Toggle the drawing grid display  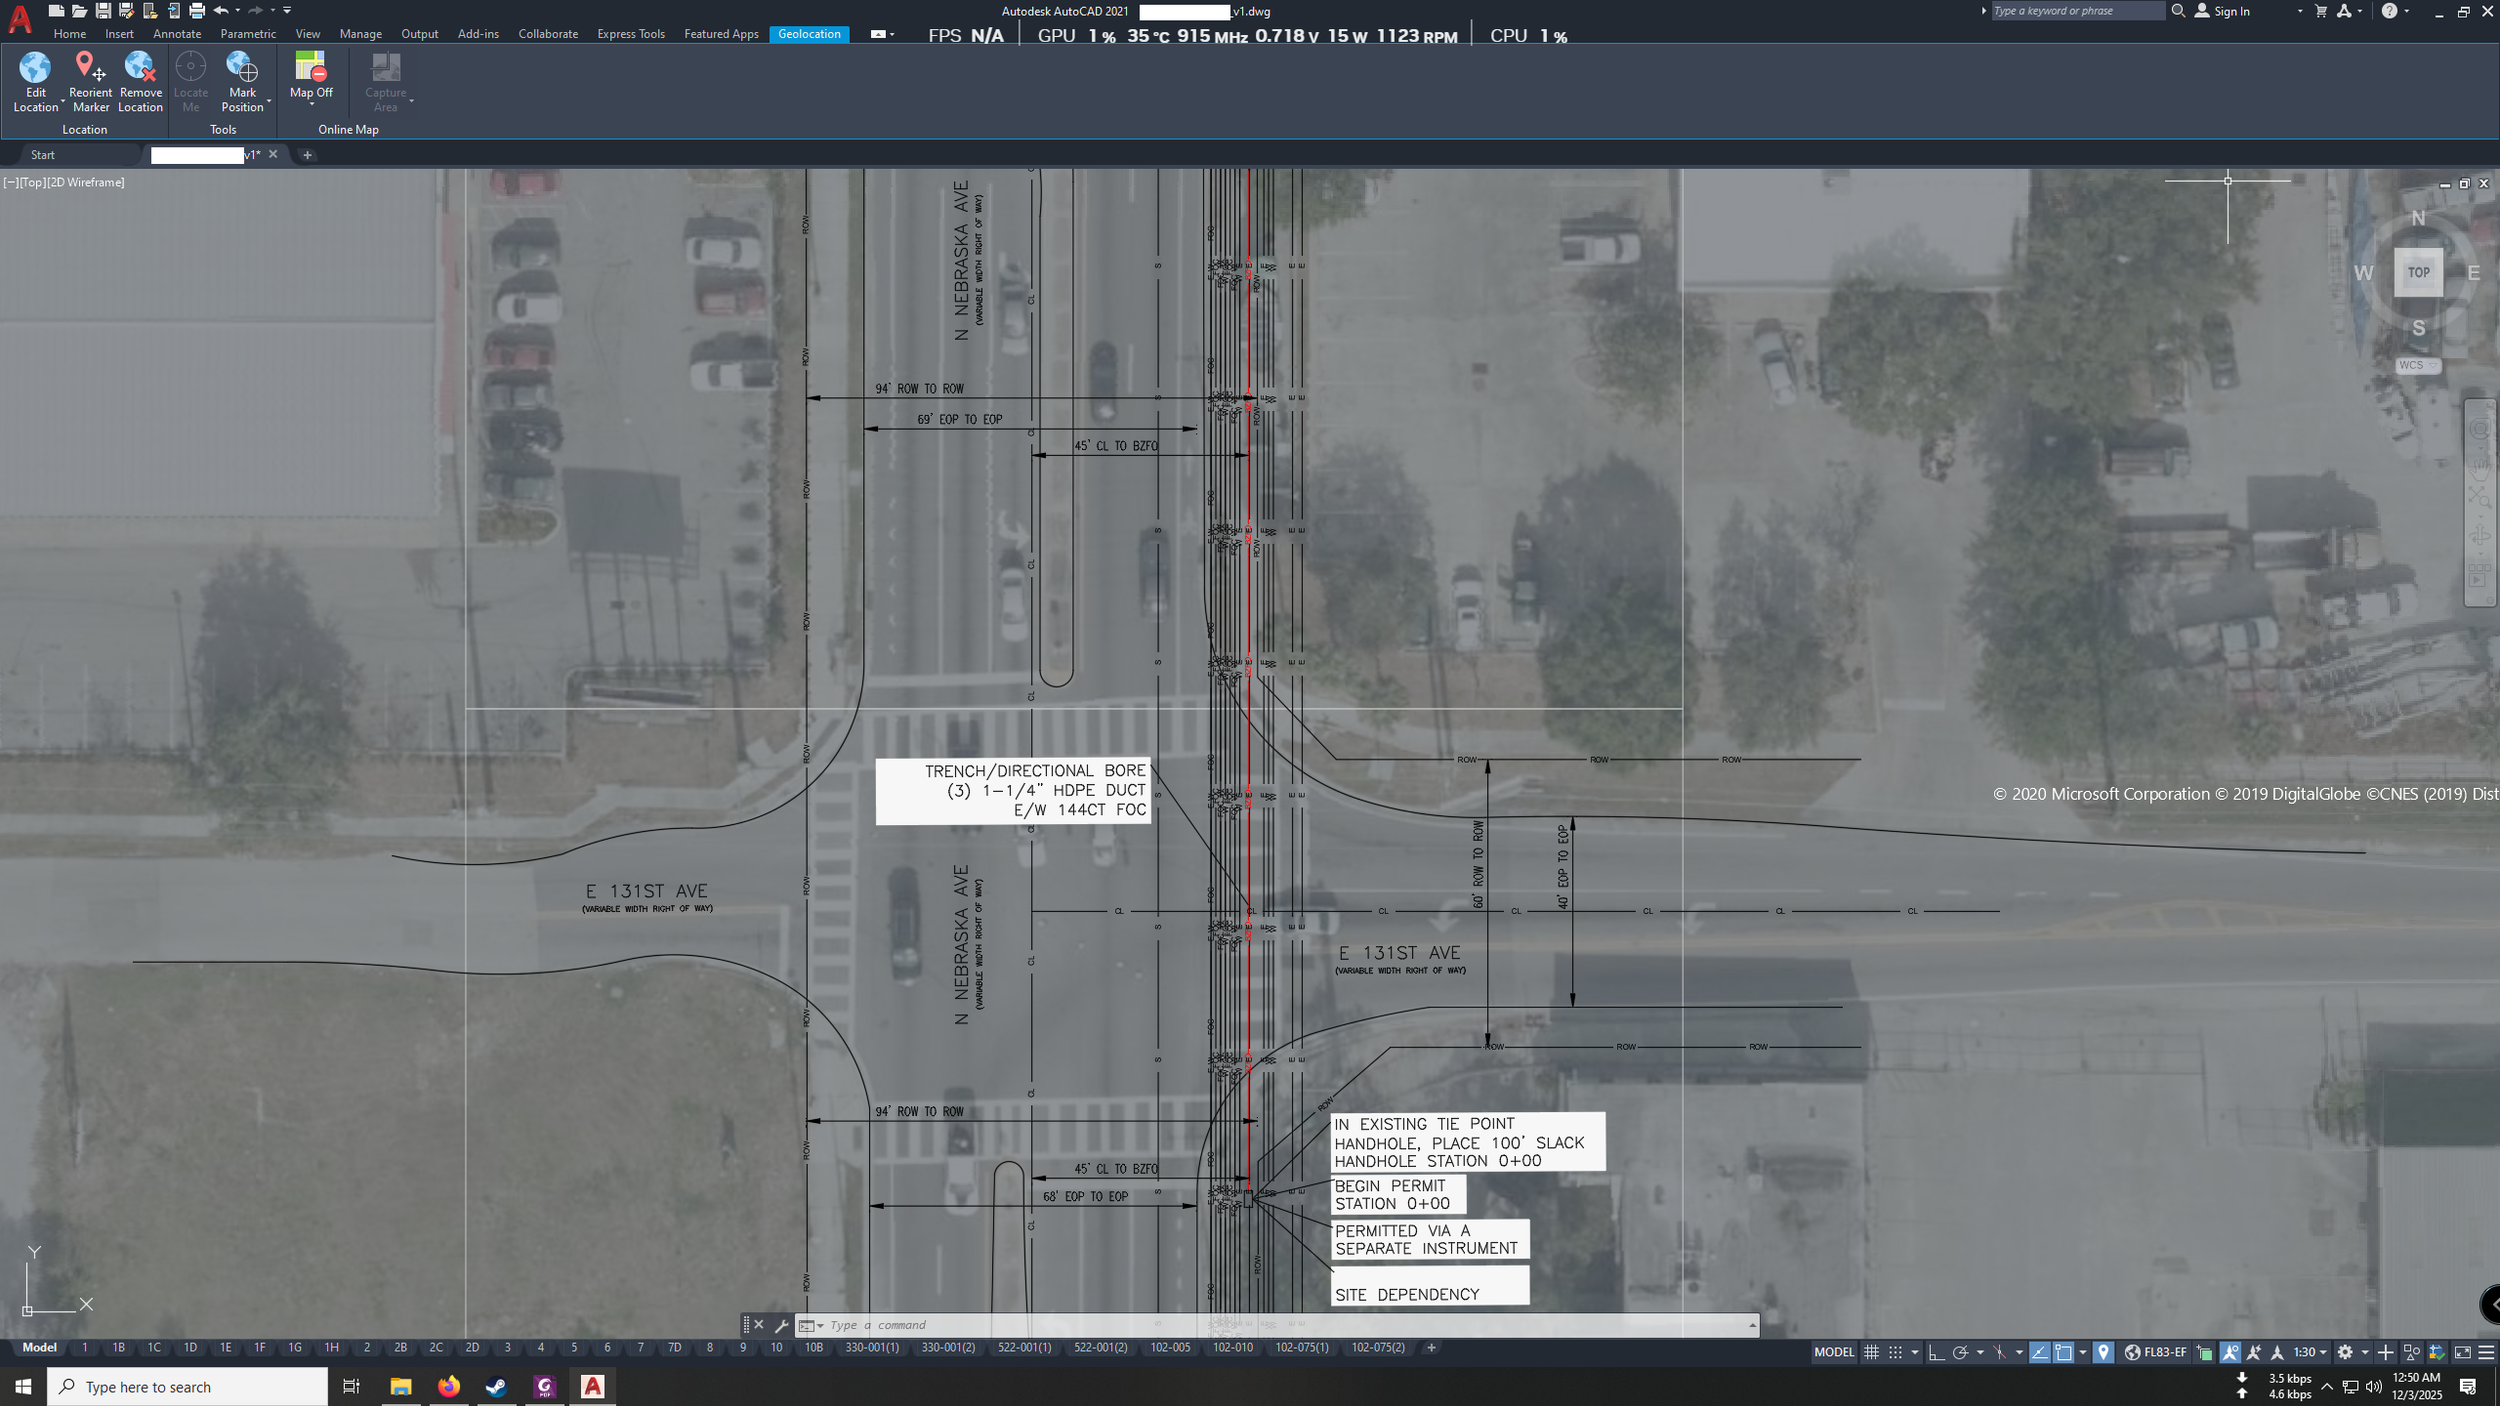(1871, 1352)
